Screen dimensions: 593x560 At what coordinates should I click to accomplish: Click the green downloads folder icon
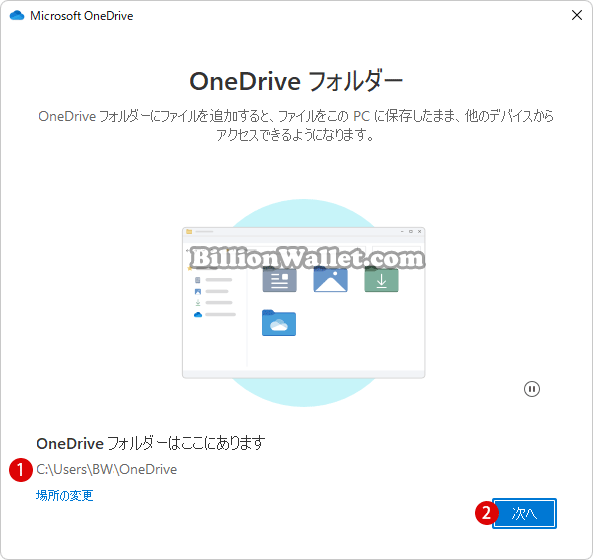tap(381, 279)
